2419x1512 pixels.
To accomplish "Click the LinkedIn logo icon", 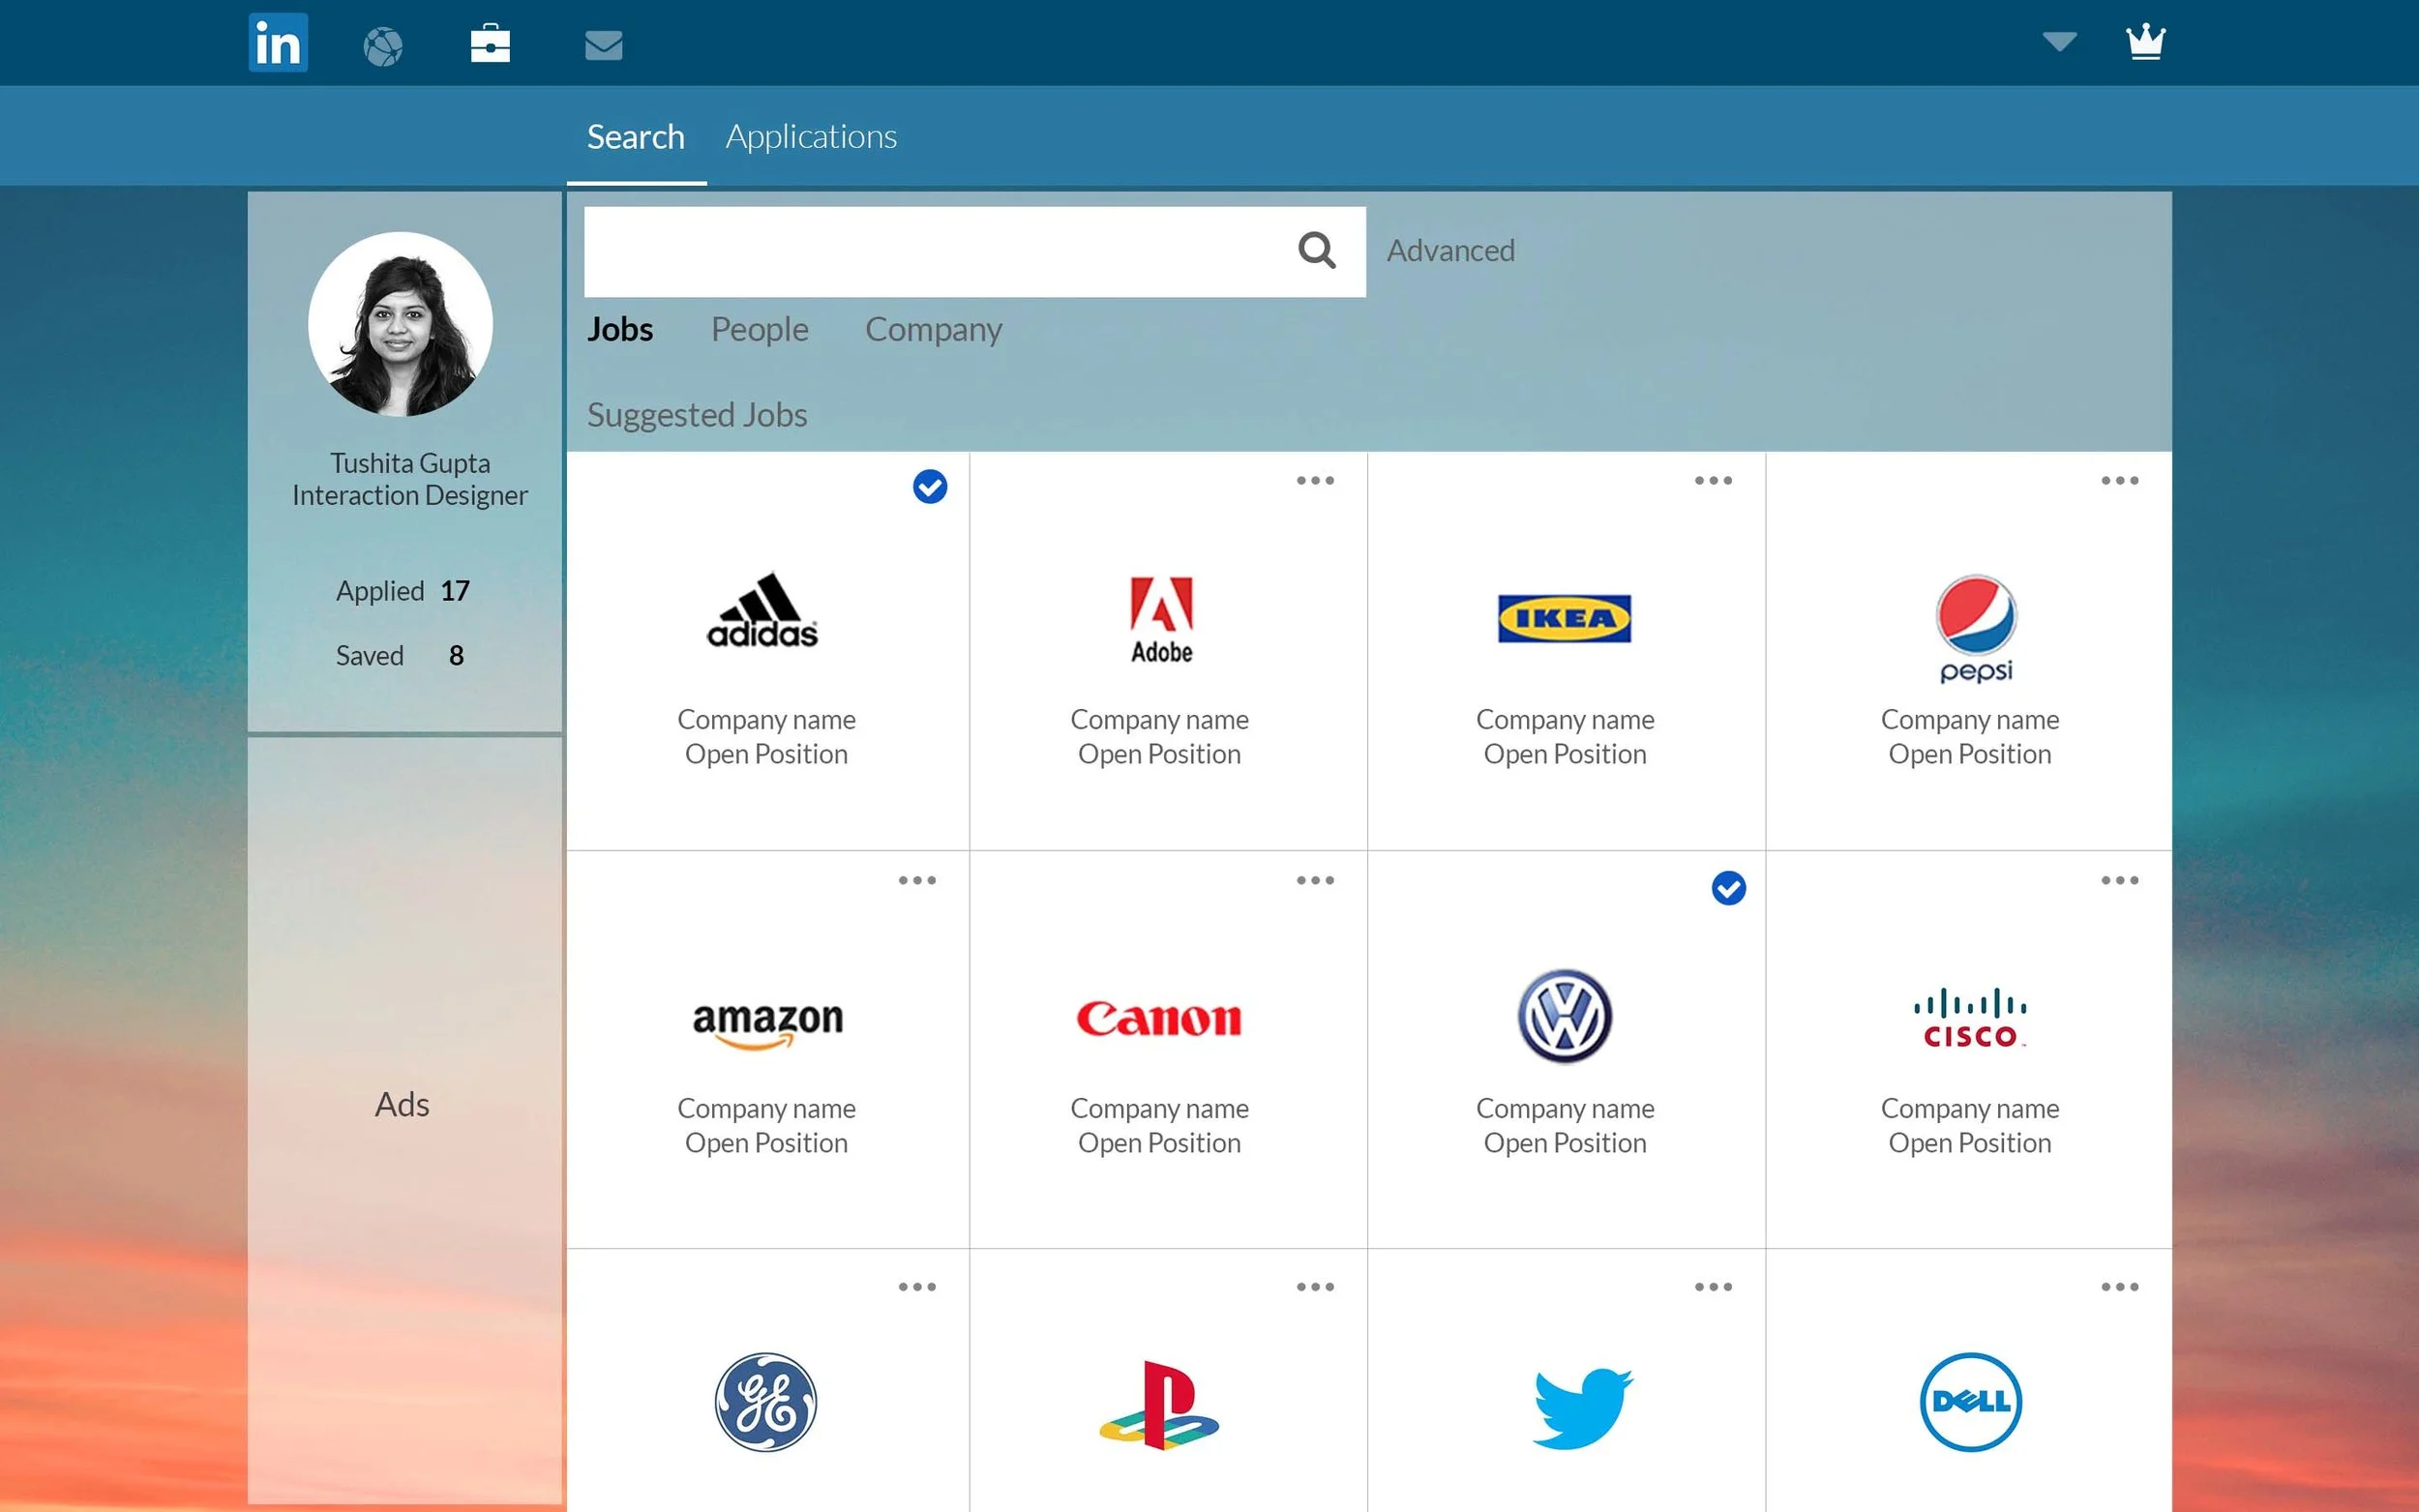I will pyautogui.click(x=278, y=43).
